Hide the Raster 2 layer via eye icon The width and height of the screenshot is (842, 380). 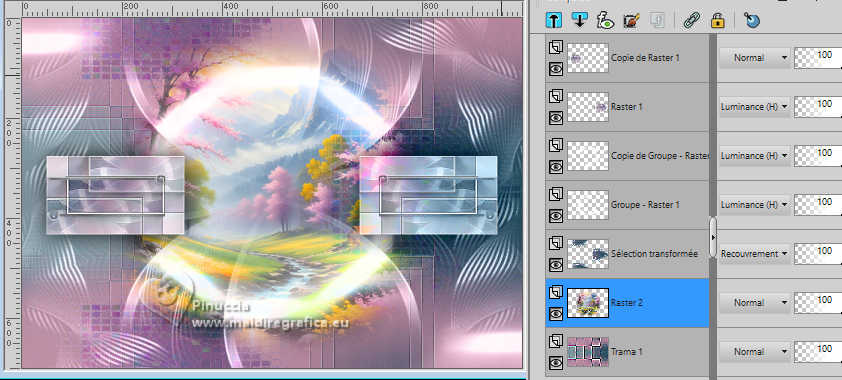click(x=556, y=313)
